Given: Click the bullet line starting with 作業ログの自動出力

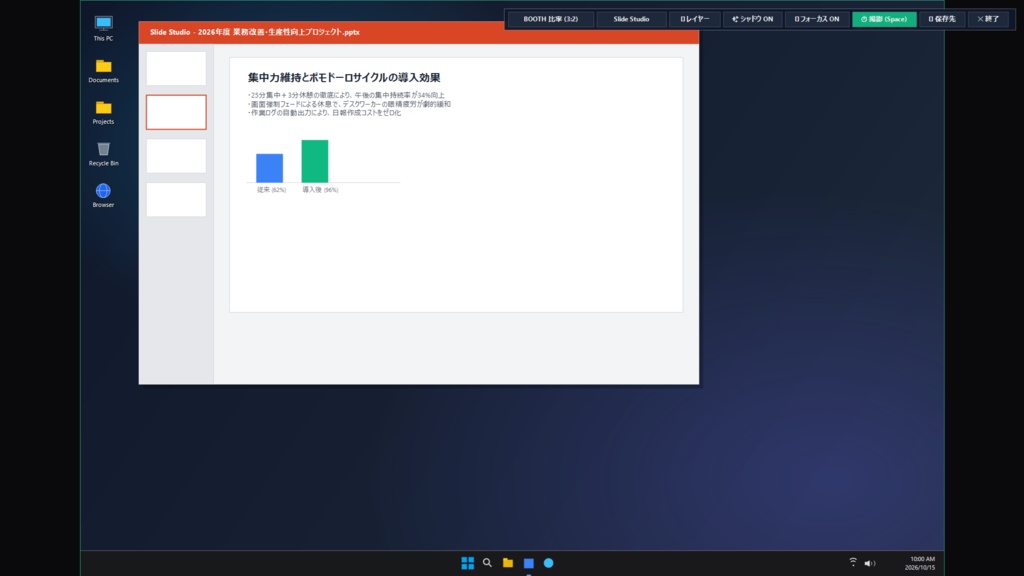Looking at the screenshot, I should point(325,112).
